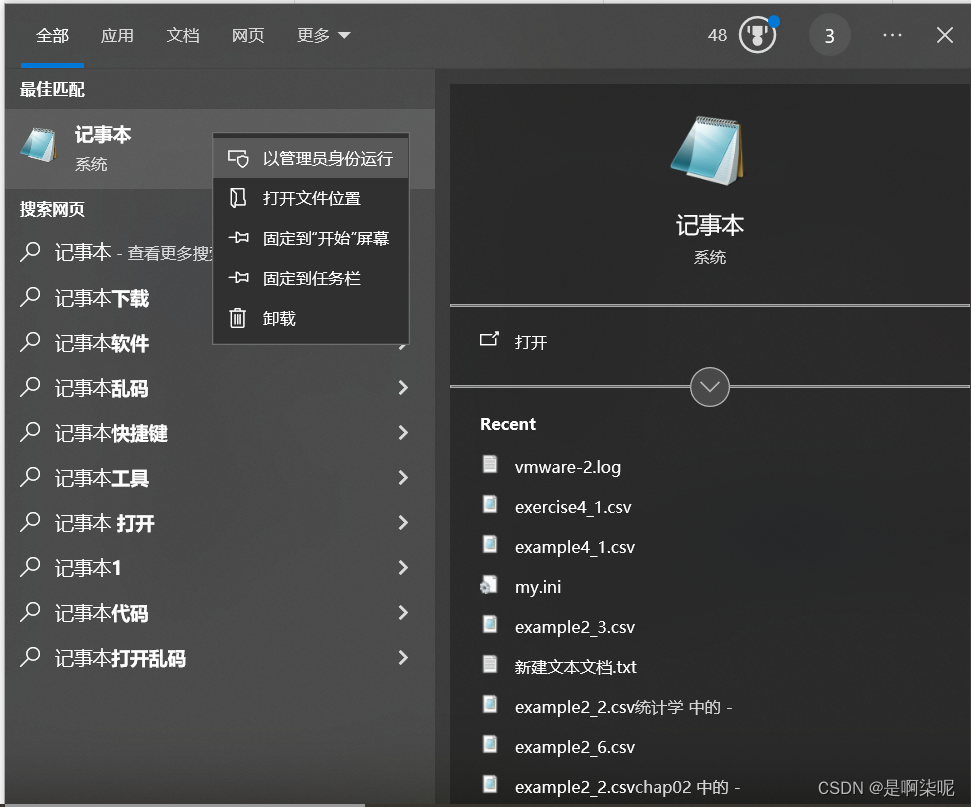Screen dimensions: 971x807
Task: Expand arrow for 记事本工具 suggestion
Action: point(403,478)
